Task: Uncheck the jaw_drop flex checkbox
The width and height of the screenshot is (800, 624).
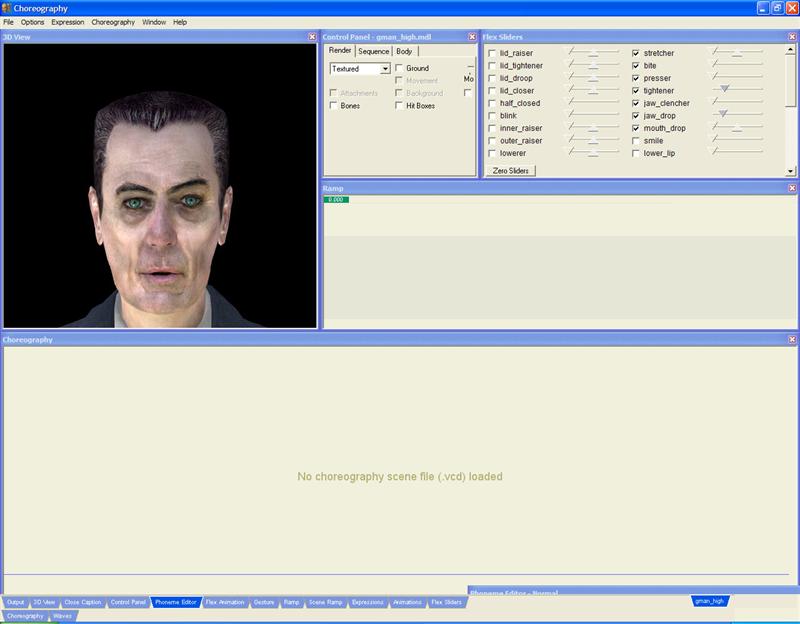Action: coord(637,116)
